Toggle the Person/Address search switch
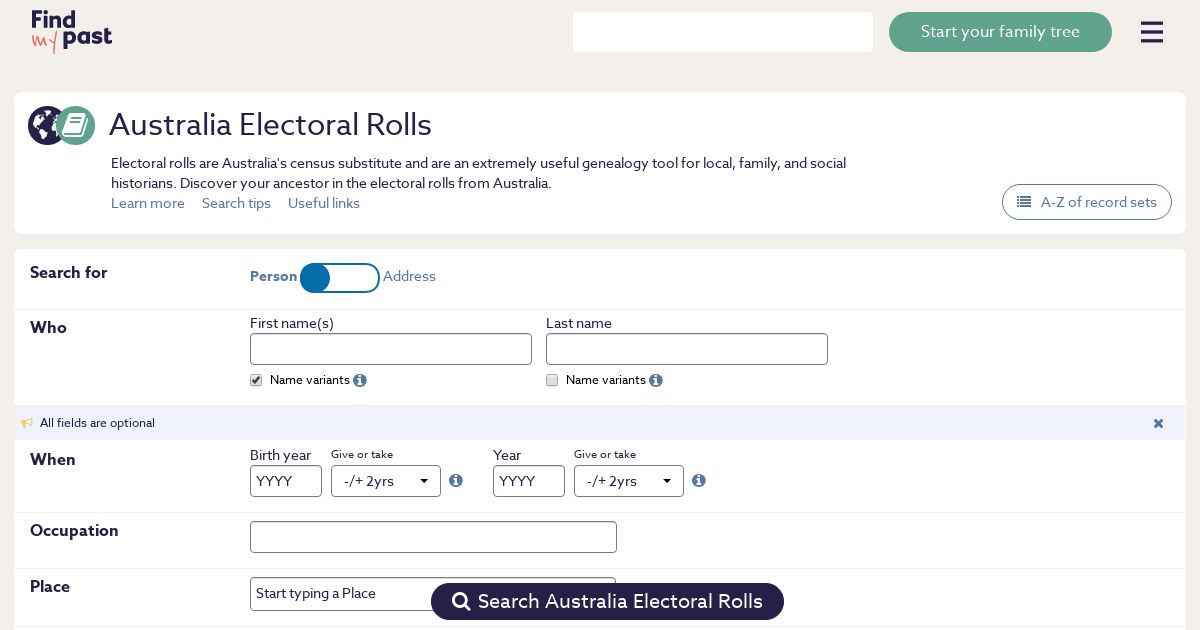This screenshot has height=630, width=1200. [340, 278]
